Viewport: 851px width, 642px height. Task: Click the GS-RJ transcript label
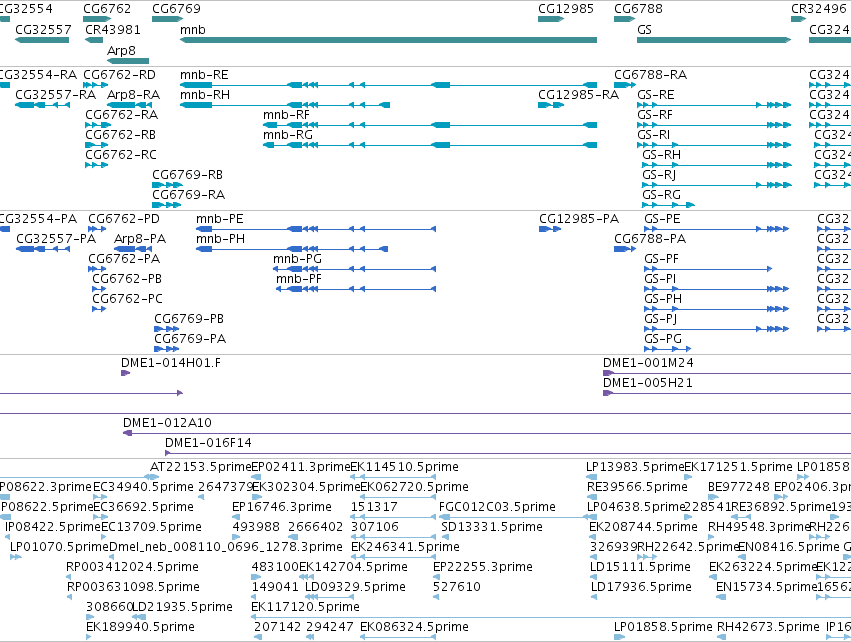pyautogui.click(x=659, y=175)
